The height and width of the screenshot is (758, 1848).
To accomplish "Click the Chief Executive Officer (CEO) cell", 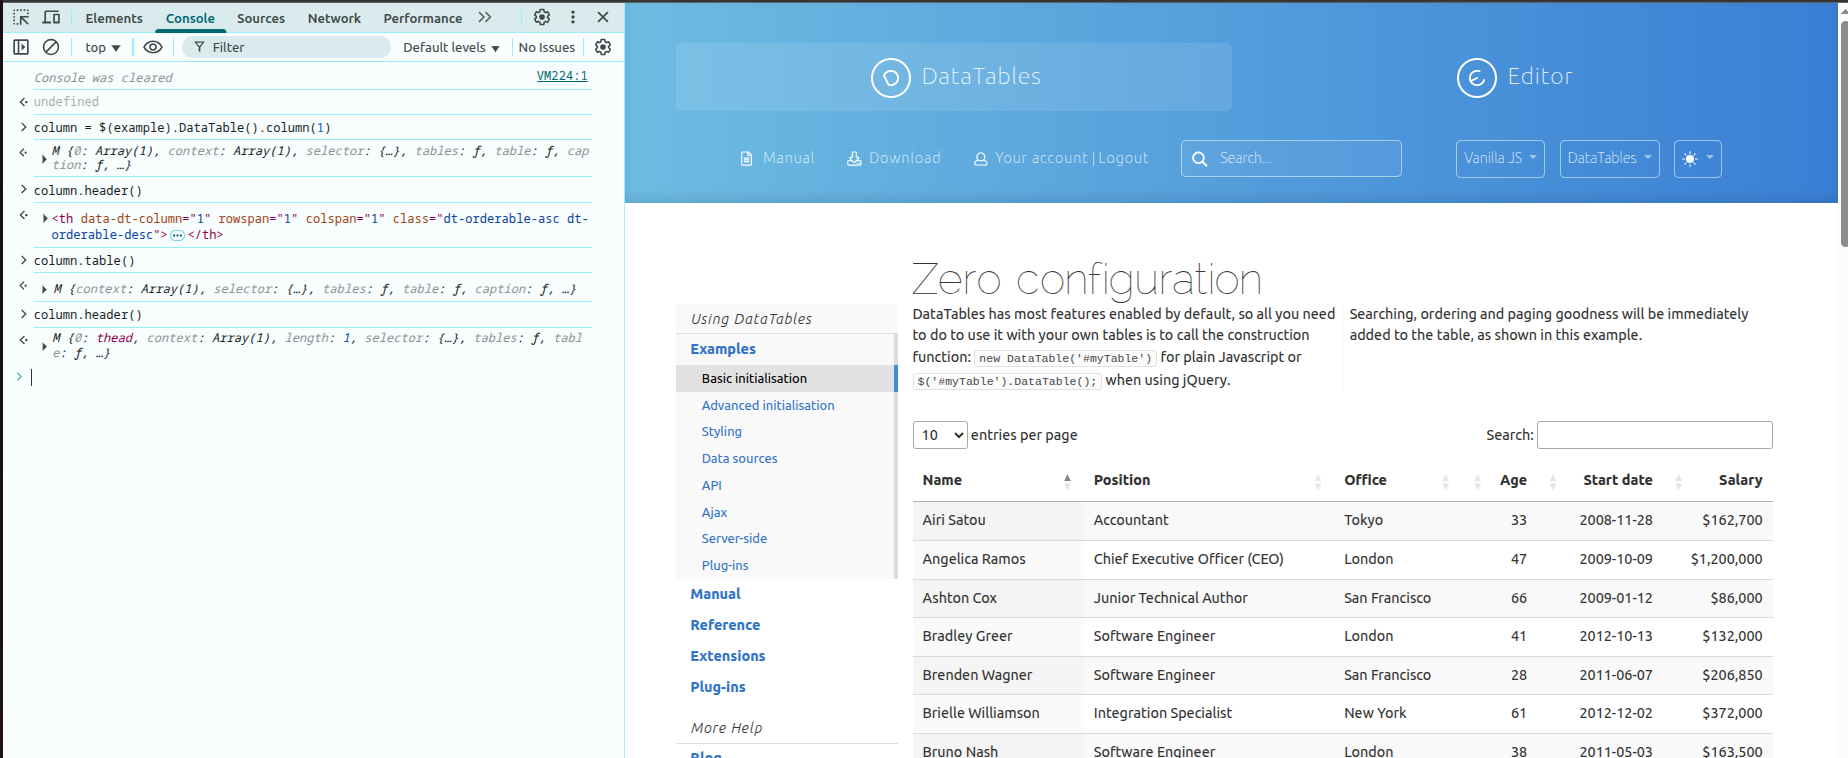I will tap(1208, 559).
